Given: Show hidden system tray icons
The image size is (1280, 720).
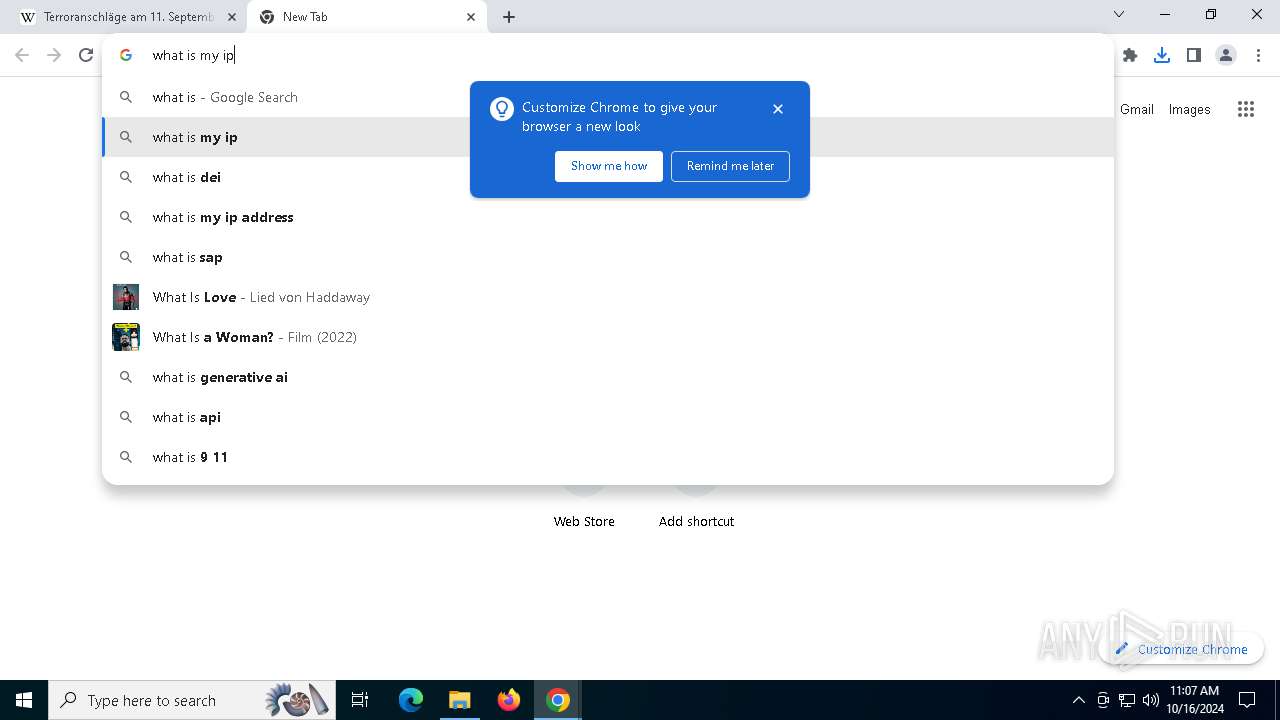Looking at the screenshot, I should [x=1078, y=700].
